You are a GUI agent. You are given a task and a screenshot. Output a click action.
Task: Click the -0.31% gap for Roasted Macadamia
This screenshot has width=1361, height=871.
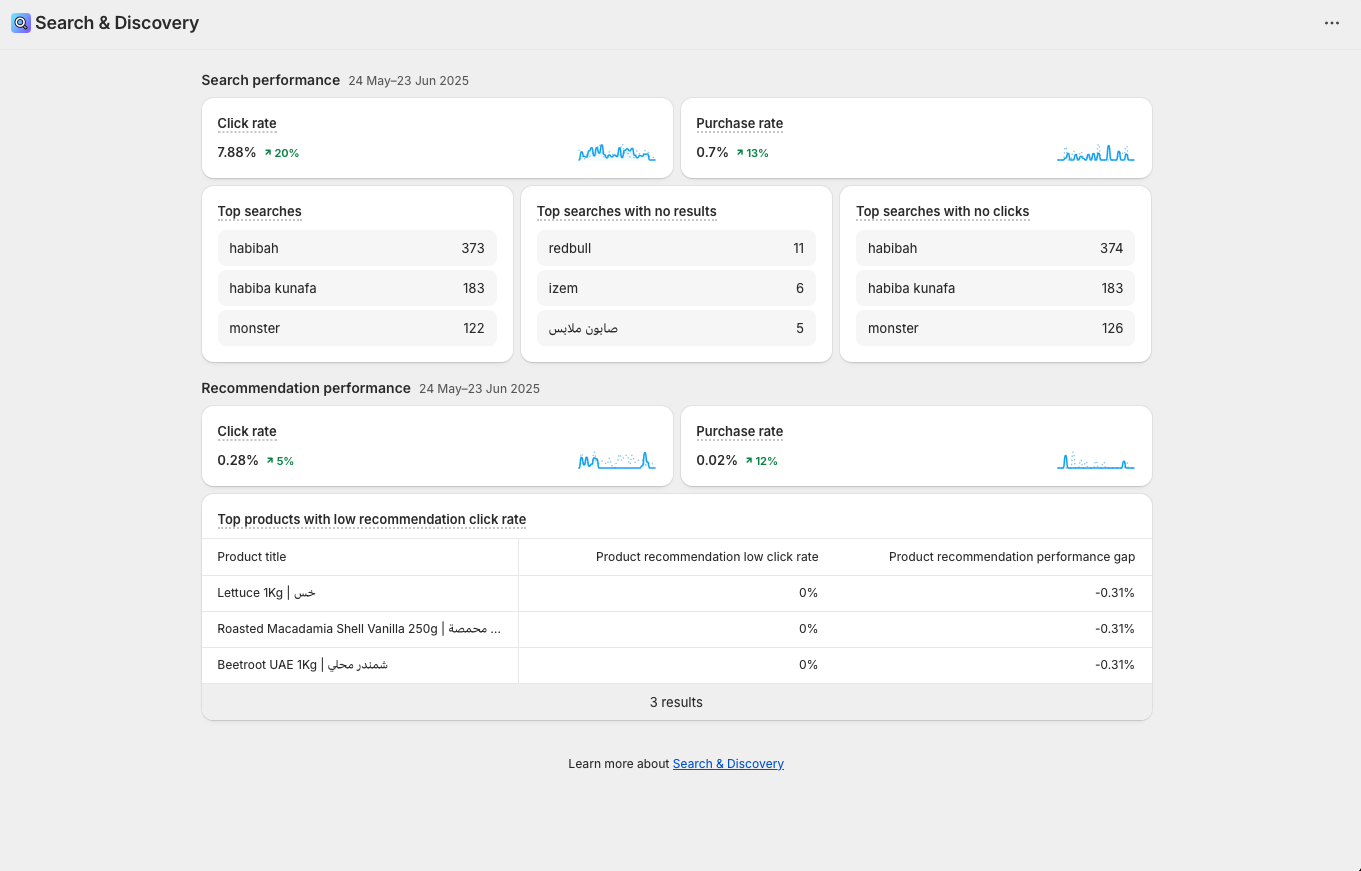click(x=1115, y=629)
